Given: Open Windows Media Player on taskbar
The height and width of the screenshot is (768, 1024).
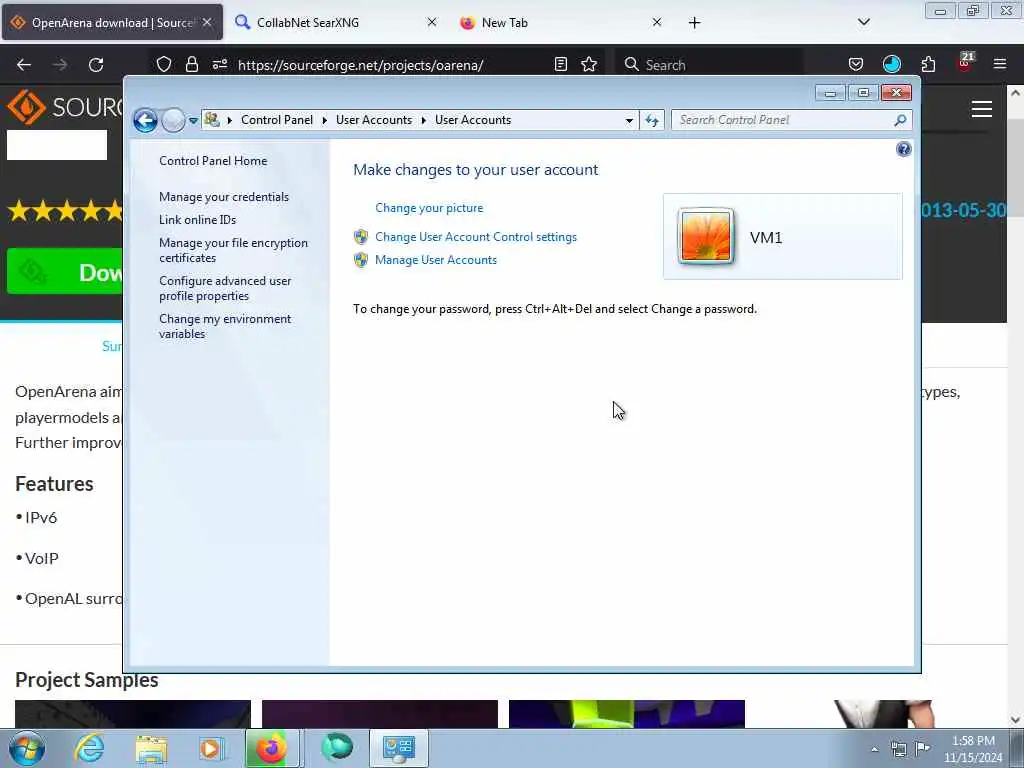Looking at the screenshot, I should [x=210, y=748].
